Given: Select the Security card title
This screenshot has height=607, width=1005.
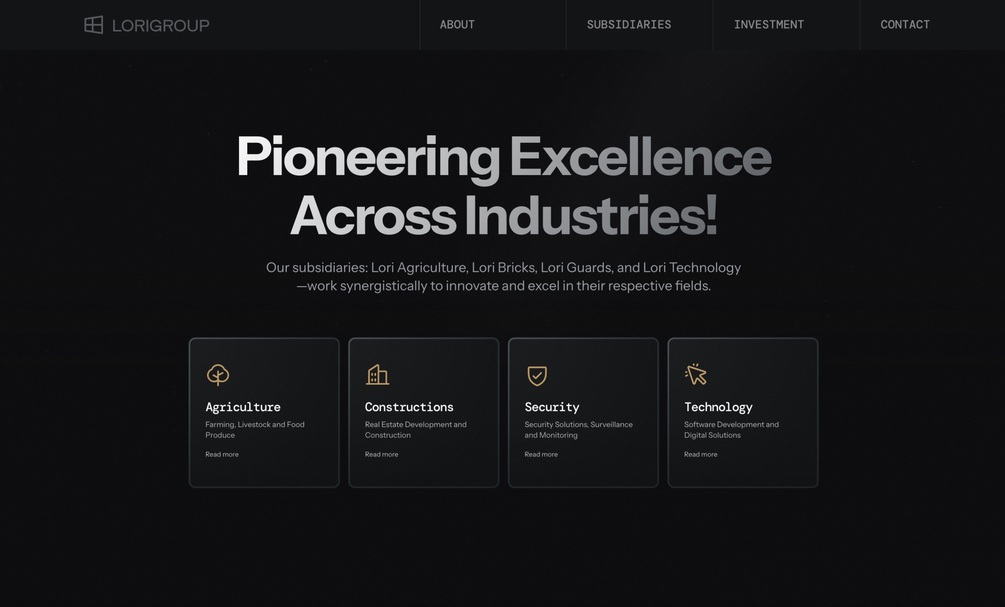Looking at the screenshot, I should point(552,407).
